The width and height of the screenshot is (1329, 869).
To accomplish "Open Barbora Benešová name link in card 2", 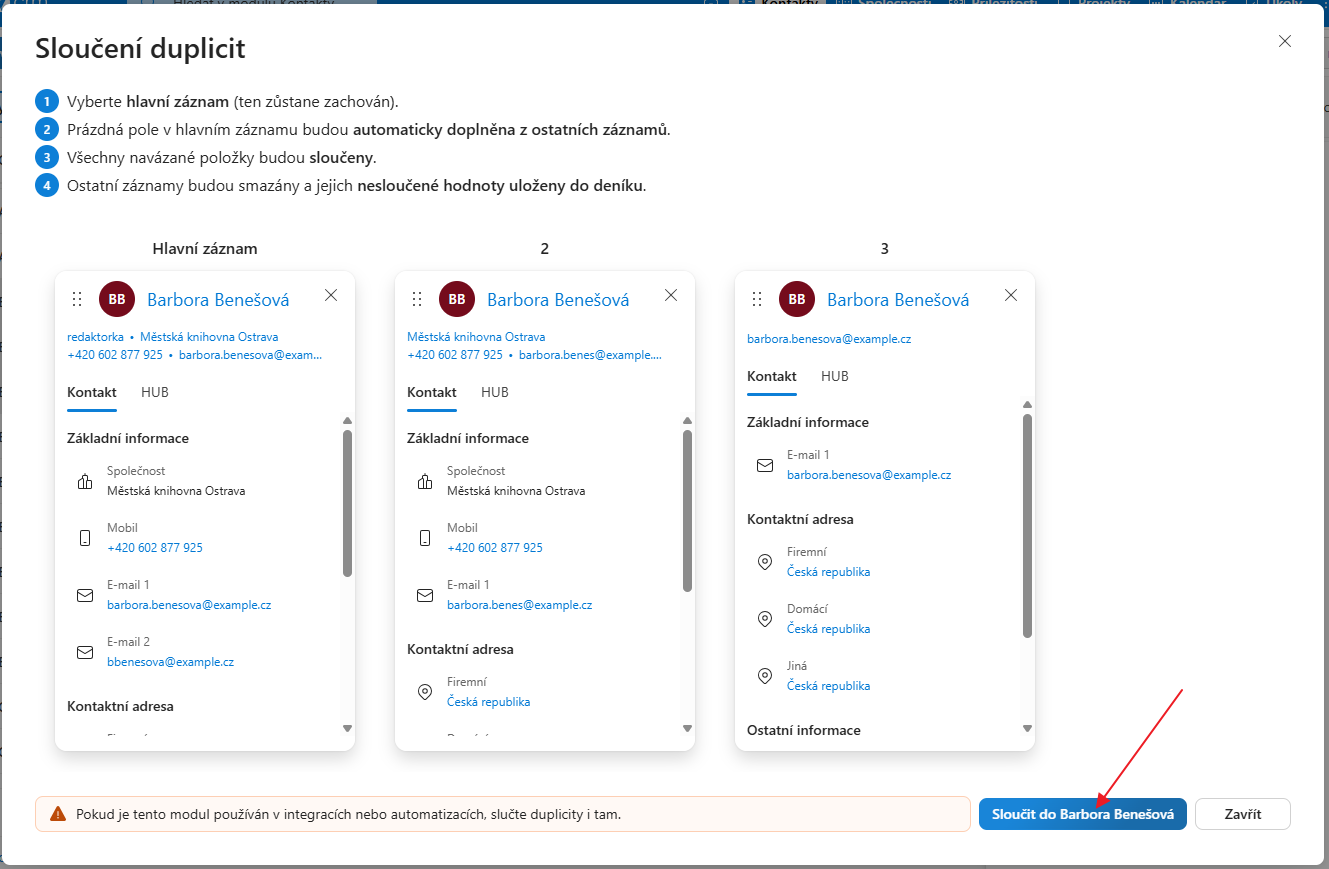I will 558,299.
